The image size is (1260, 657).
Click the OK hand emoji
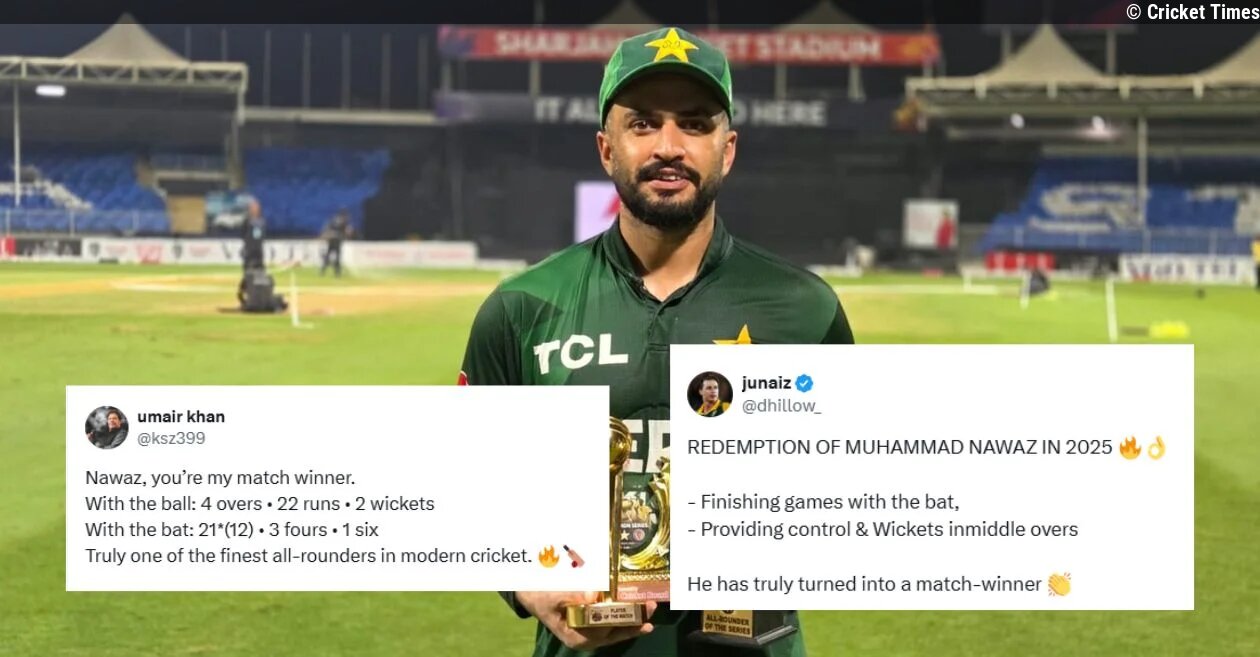click(1156, 447)
